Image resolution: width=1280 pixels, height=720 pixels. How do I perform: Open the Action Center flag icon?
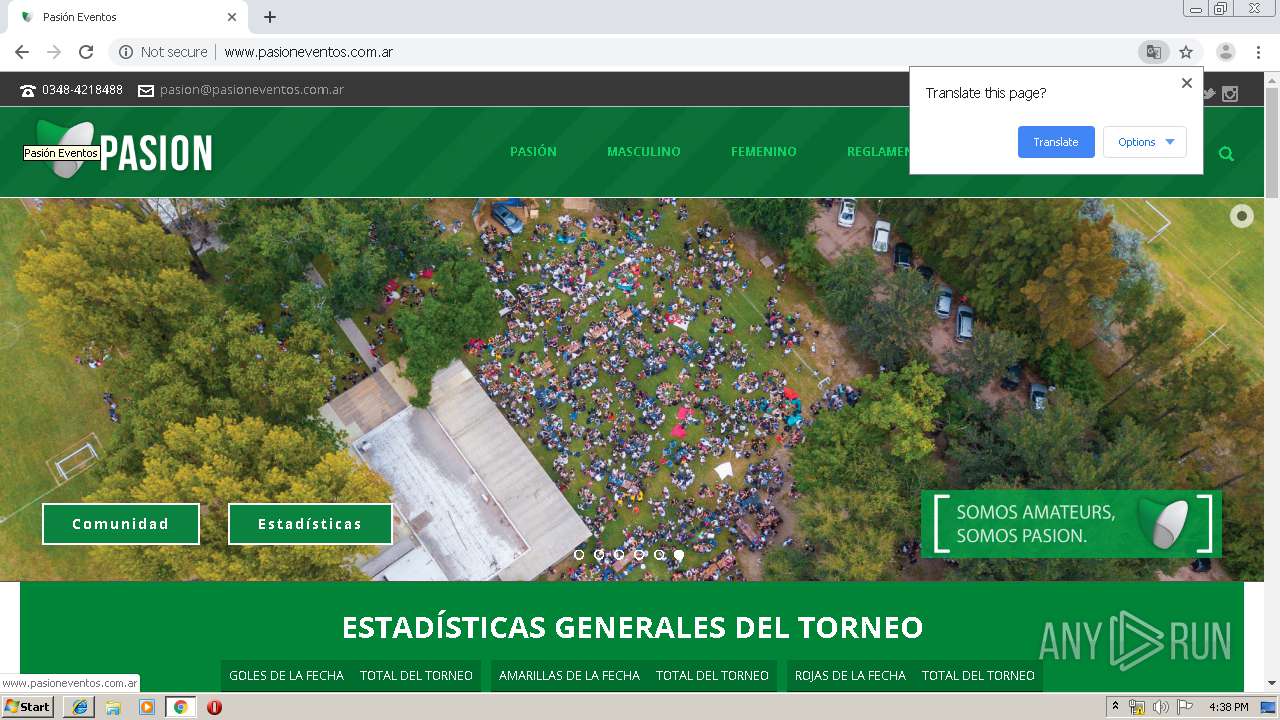tap(1185, 707)
